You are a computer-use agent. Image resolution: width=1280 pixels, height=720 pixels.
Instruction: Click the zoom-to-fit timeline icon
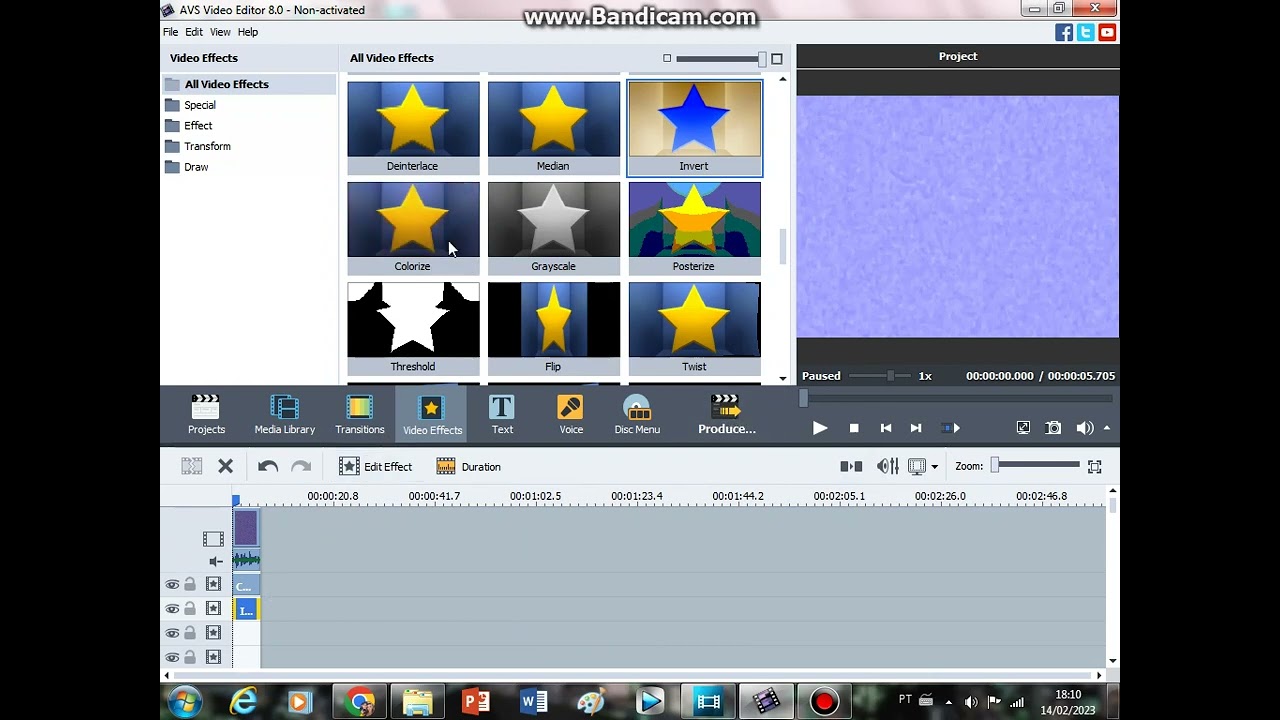1094,466
